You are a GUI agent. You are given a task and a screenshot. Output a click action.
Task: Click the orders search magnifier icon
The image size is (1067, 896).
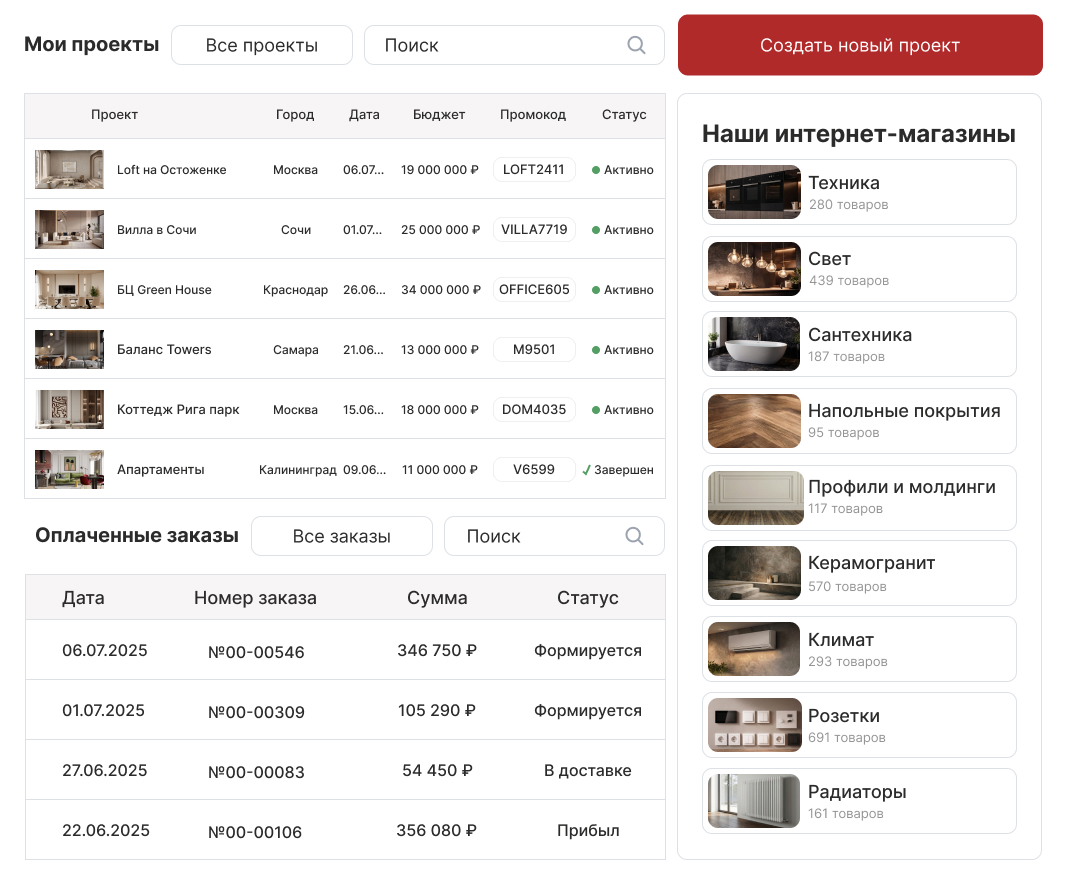(x=634, y=536)
